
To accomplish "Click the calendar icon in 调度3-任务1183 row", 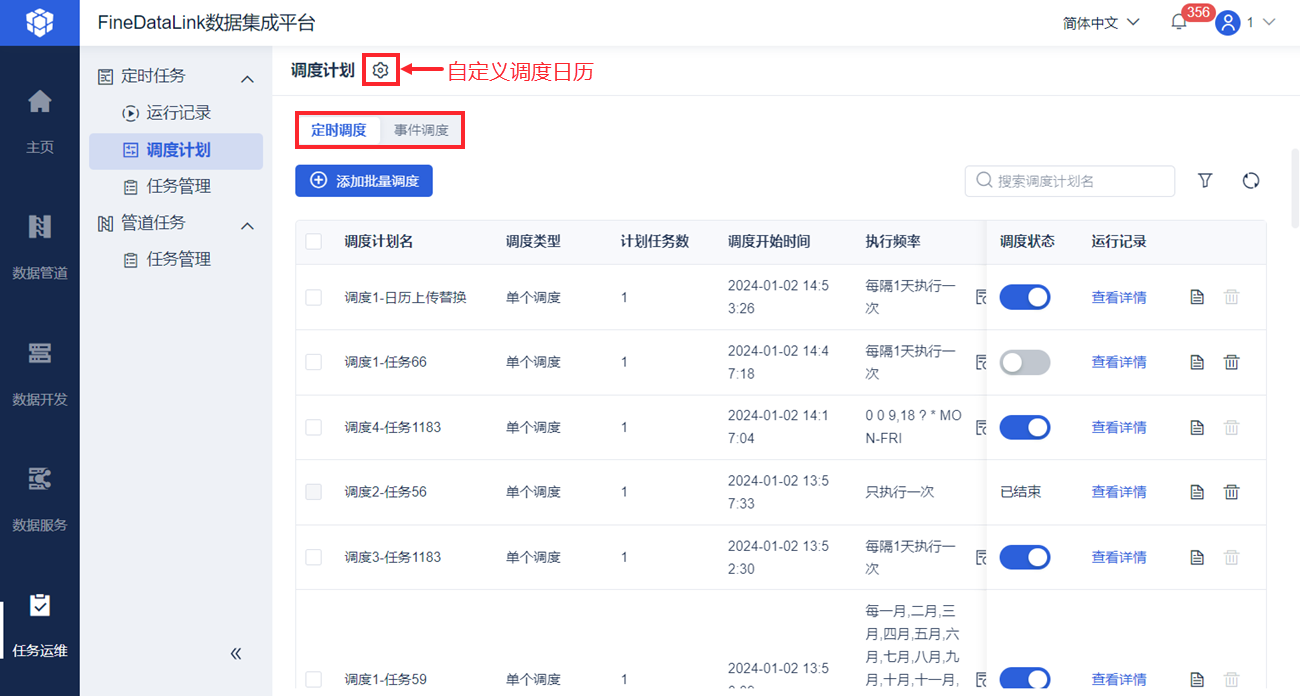I will pyautogui.click(x=980, y=557).
